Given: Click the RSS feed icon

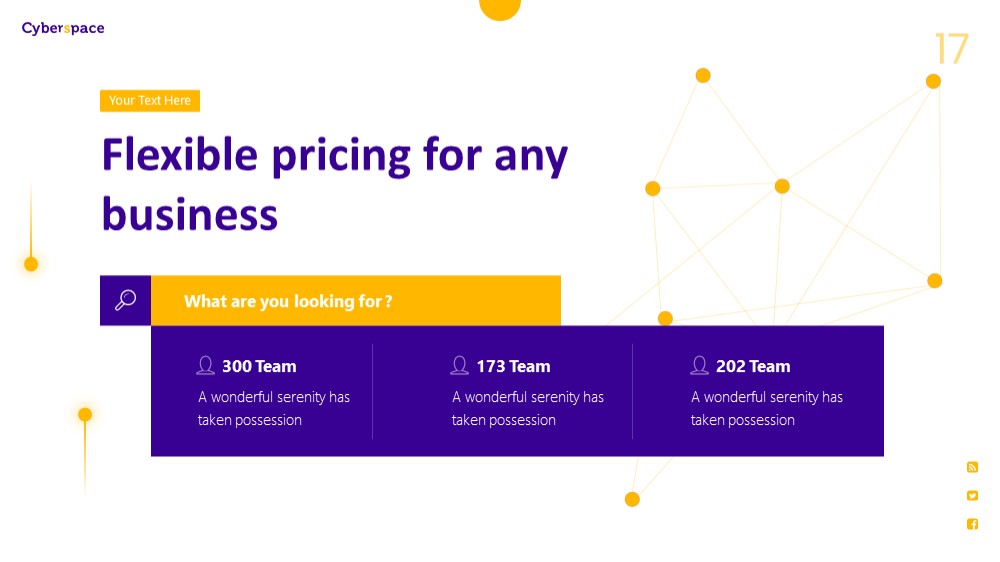Looking at the screenshot, I should (x=972, y=467).
